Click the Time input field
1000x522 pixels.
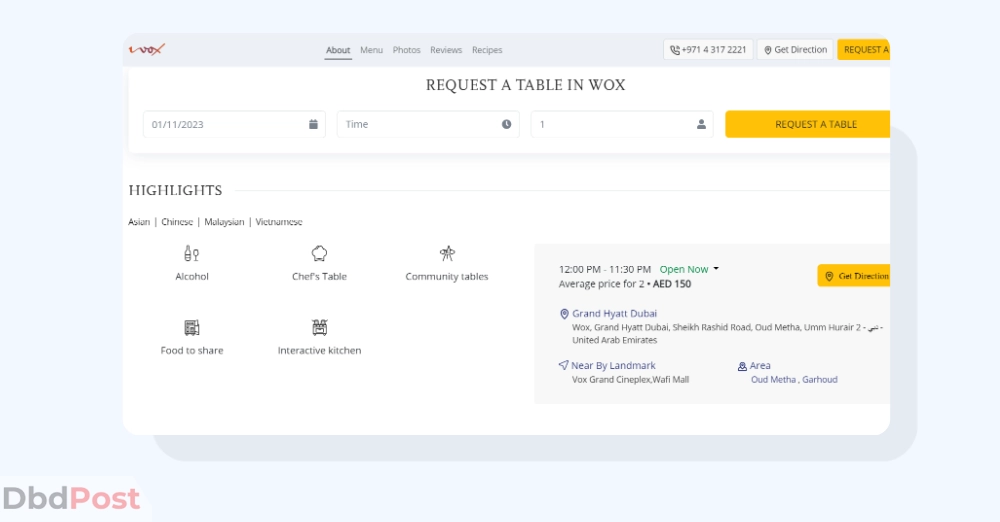(x=428, y=124)
